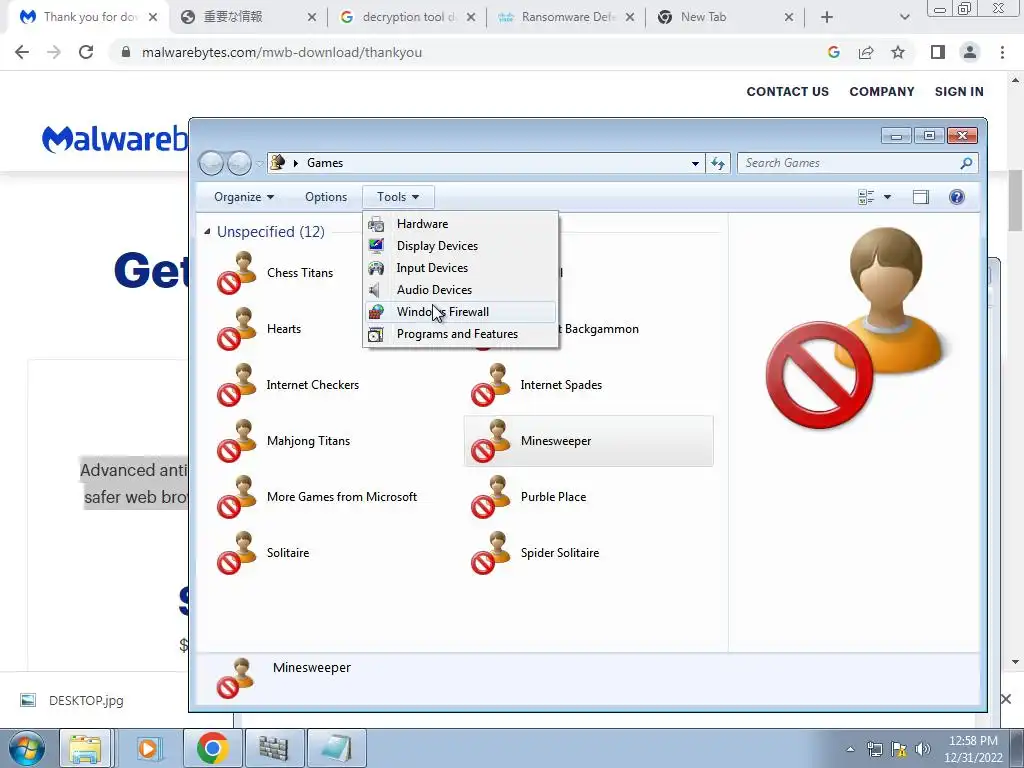
Task: Click the Chrome address bar URL
Action: point(281,52)
